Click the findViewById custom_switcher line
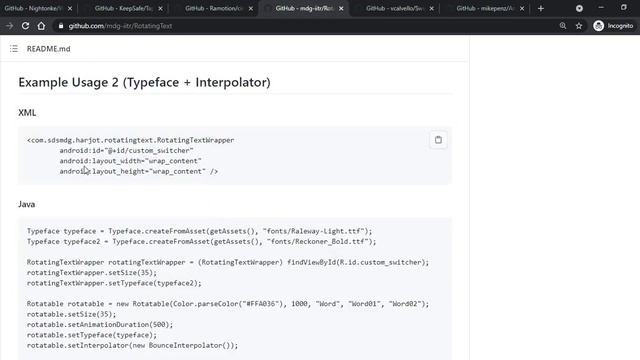This screenshot has height=360, width=640. pyautogui.click(x=228, y=262)
